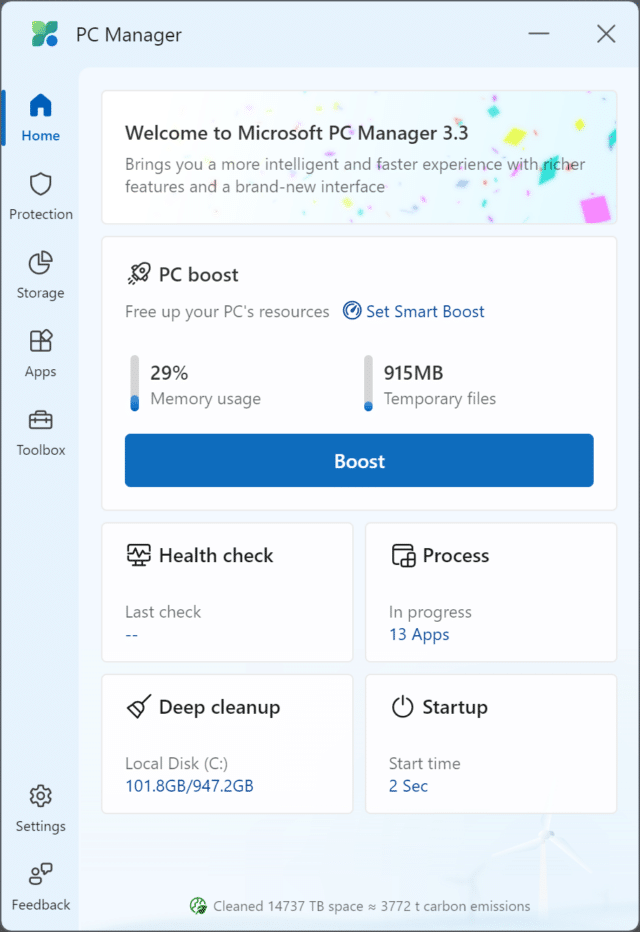Click the temporary files level bar
This screenshot has width=640, height=932.
click(368, 383)
